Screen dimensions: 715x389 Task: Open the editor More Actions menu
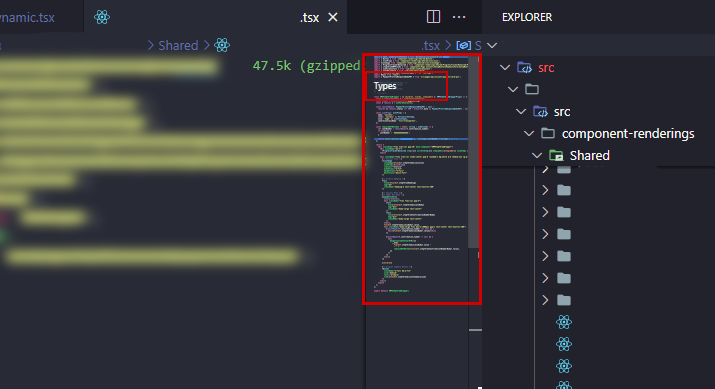click(459, 17)
